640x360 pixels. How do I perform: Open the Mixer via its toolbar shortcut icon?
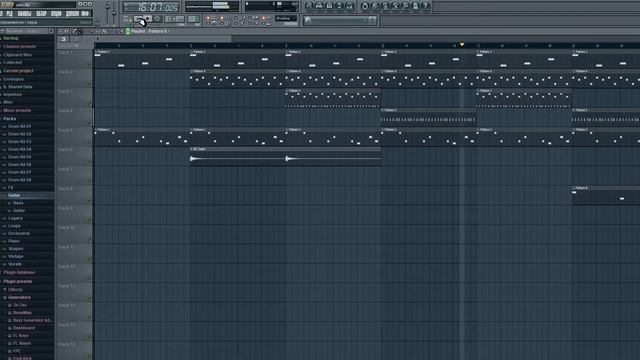click(x=350, y=6)
